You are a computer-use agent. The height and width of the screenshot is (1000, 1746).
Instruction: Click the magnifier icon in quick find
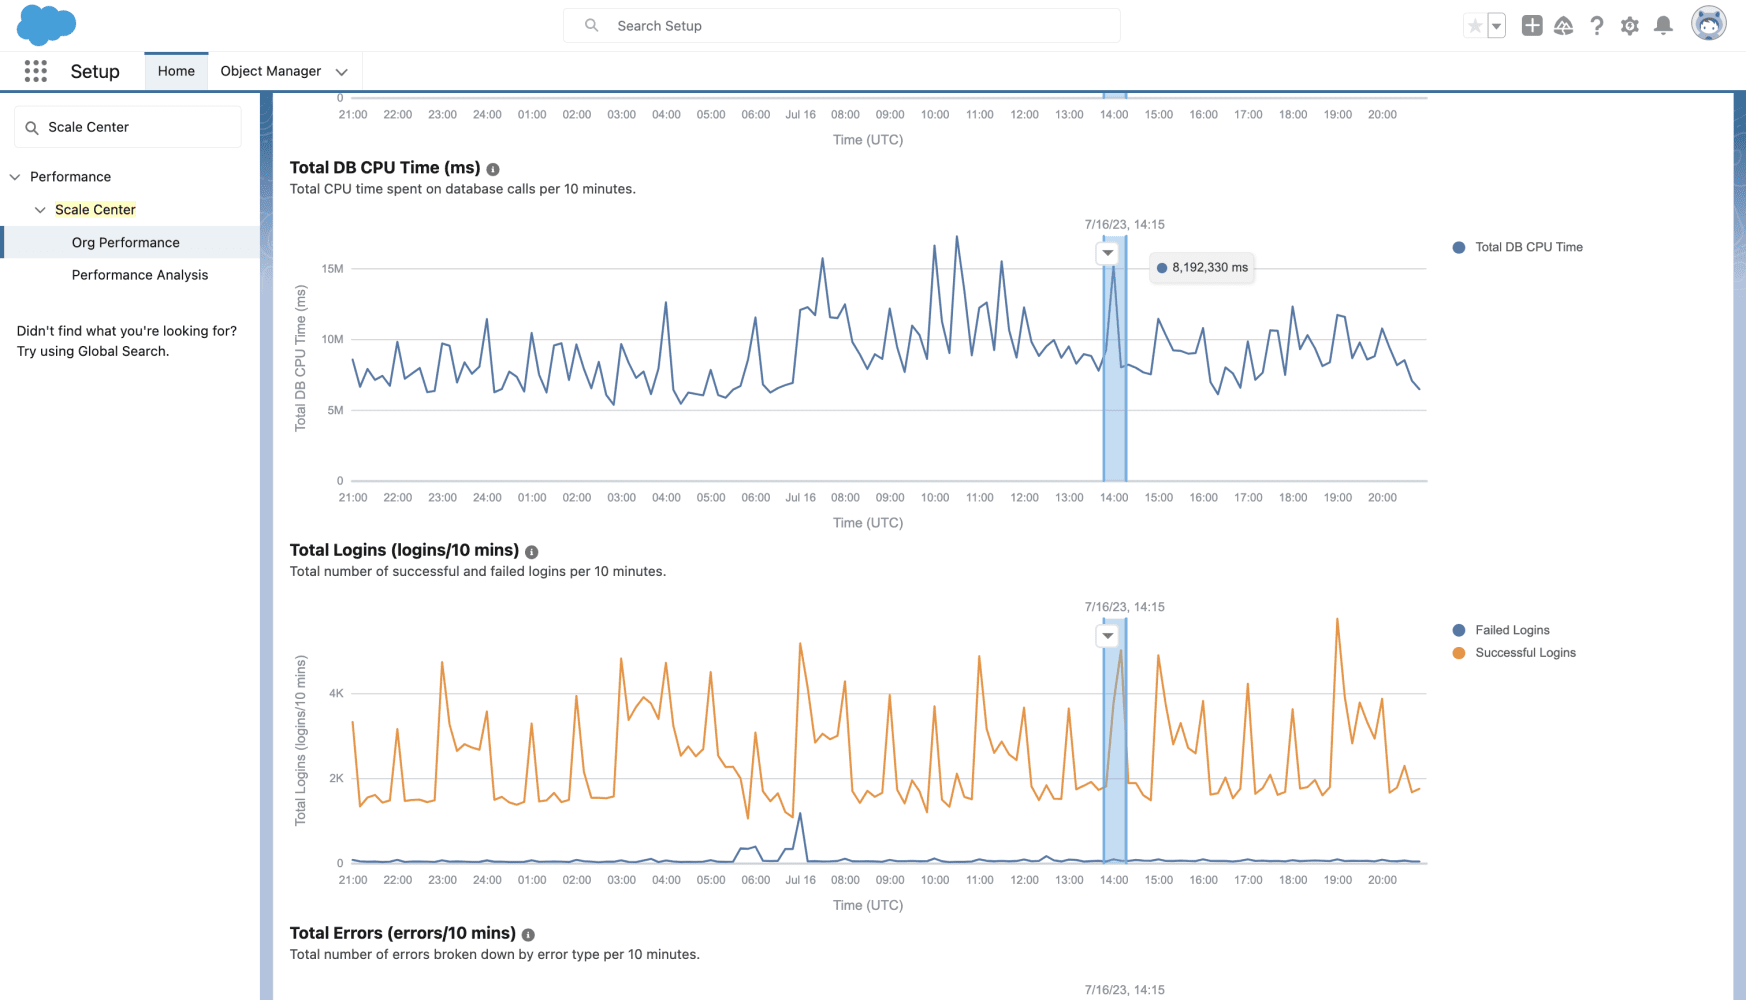tap(32, 128)
